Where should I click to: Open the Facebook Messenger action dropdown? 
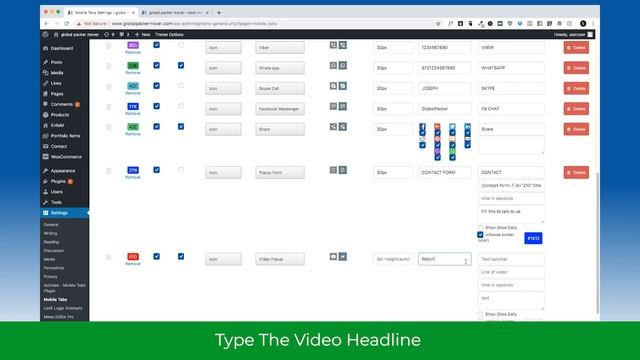(x=280, y=109)
